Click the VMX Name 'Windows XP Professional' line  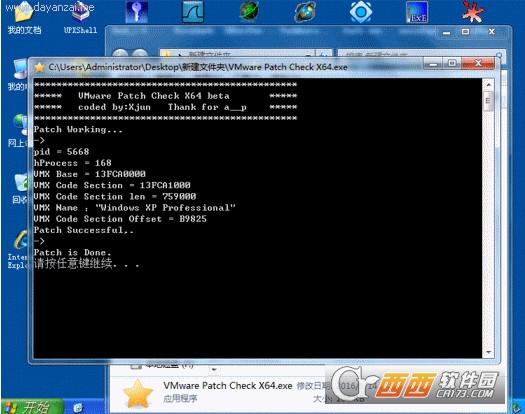point(135,208)
